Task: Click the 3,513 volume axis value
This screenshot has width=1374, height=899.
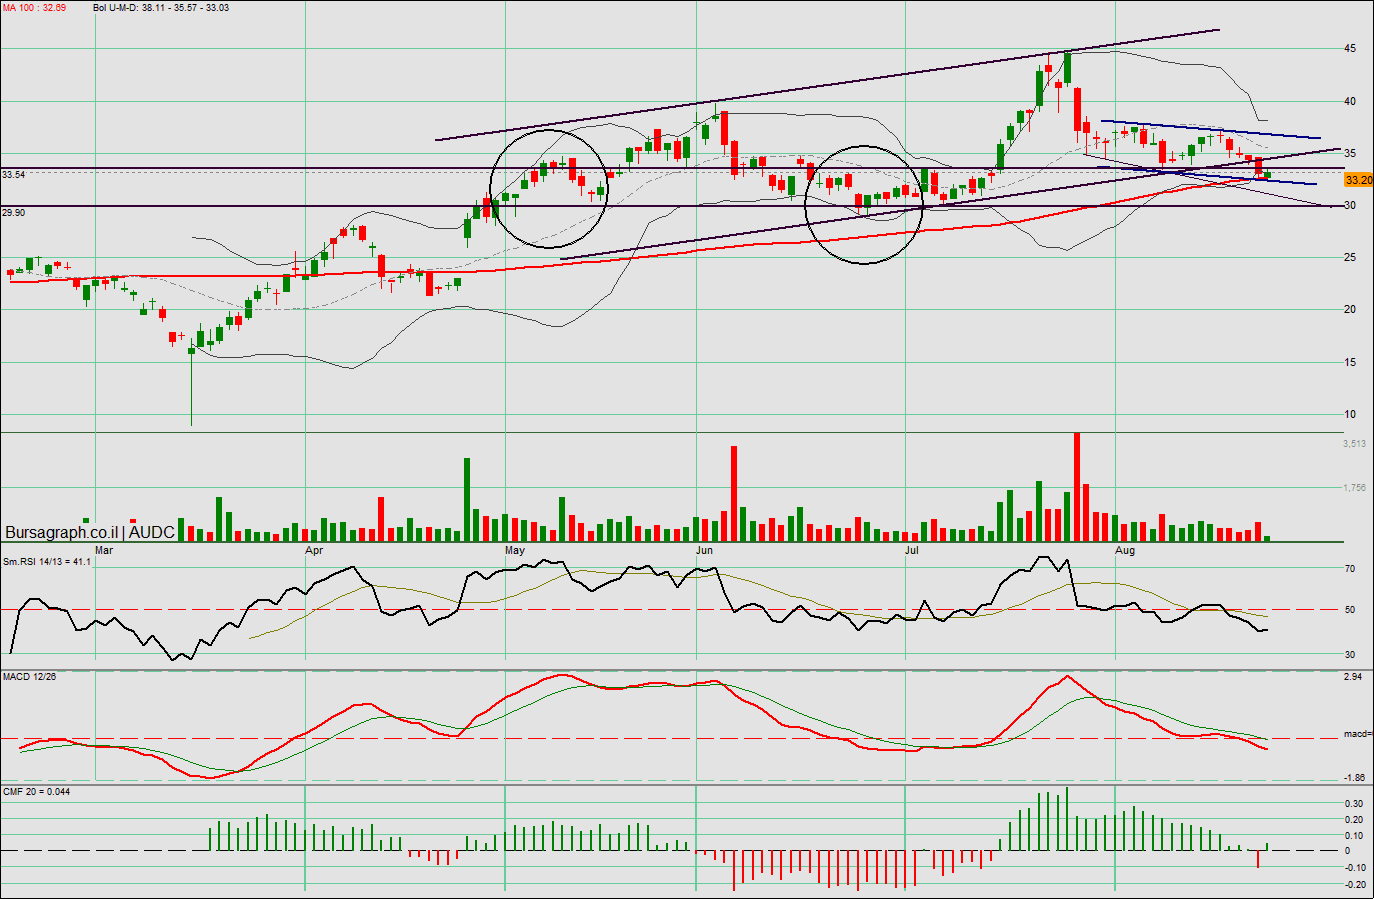Action: (x=1354, y=443)
